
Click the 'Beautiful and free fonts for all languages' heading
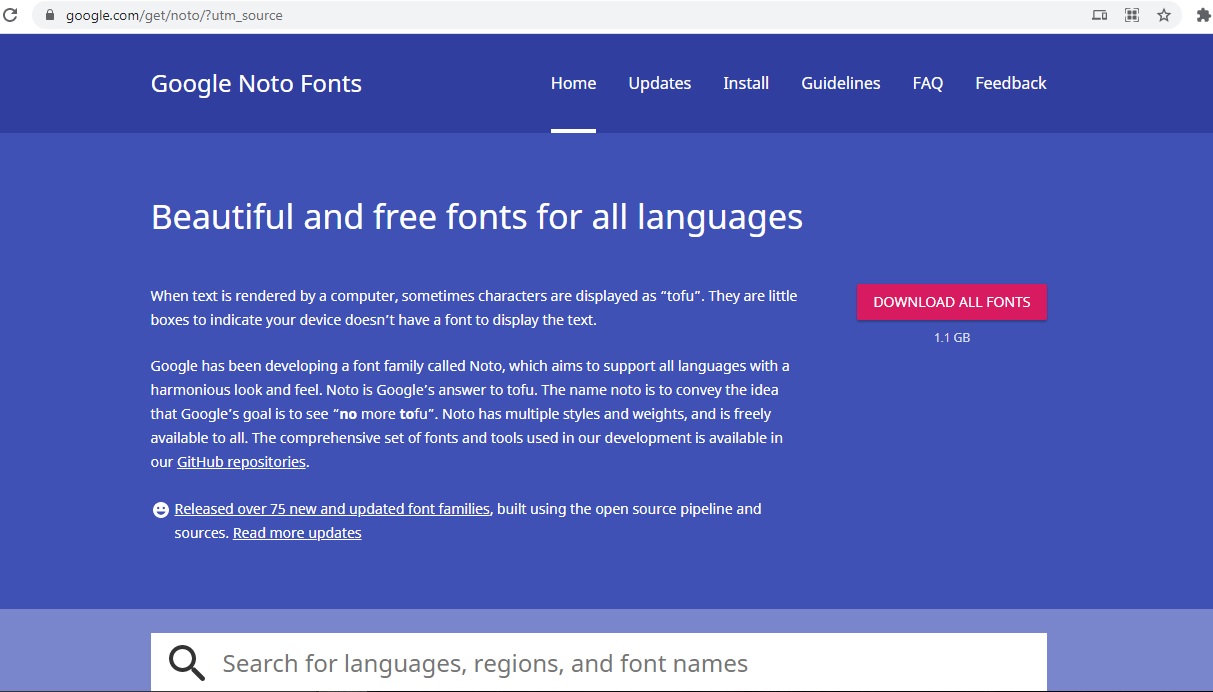click(x=477, y=217)
